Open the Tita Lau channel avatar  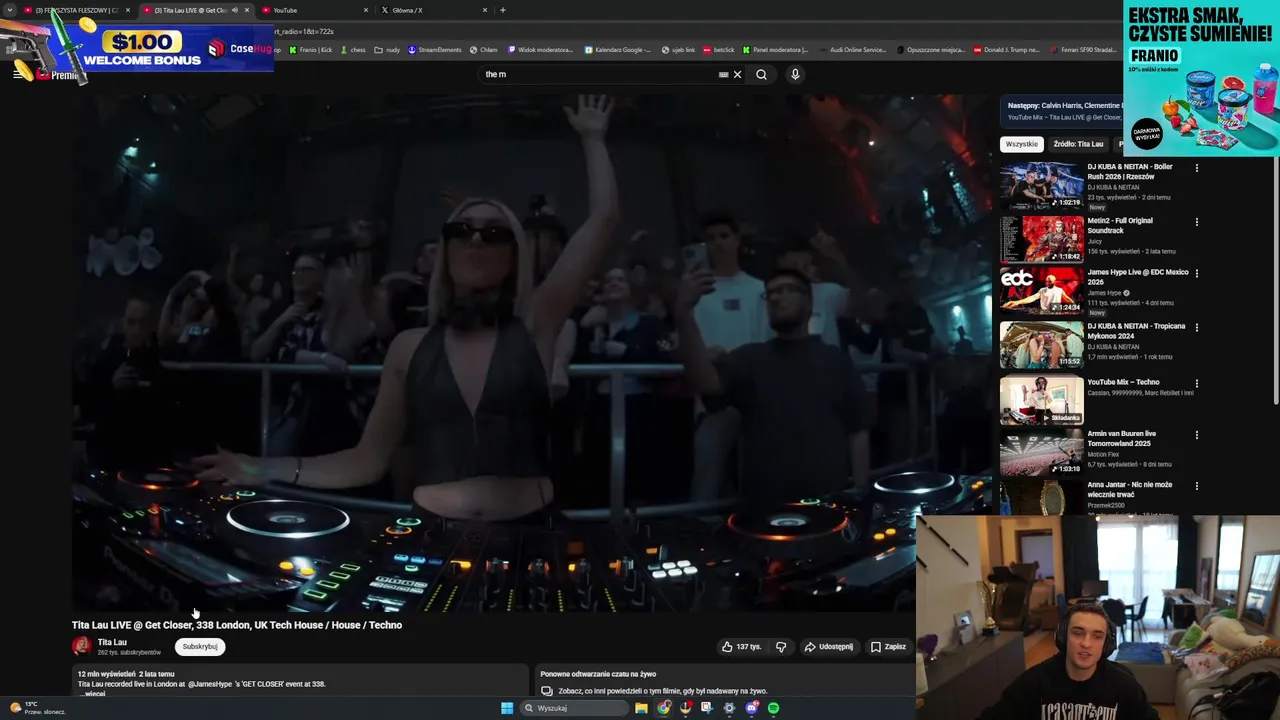tap(82, 646)
